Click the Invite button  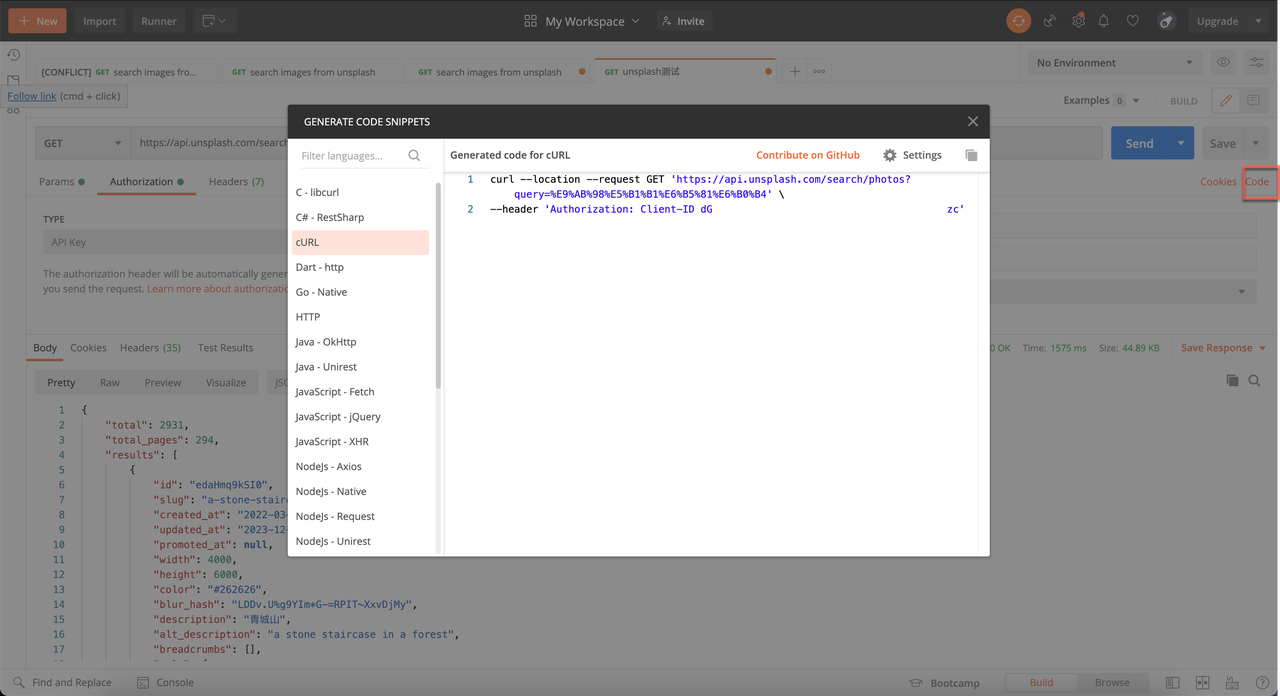[x=683, y=21]
